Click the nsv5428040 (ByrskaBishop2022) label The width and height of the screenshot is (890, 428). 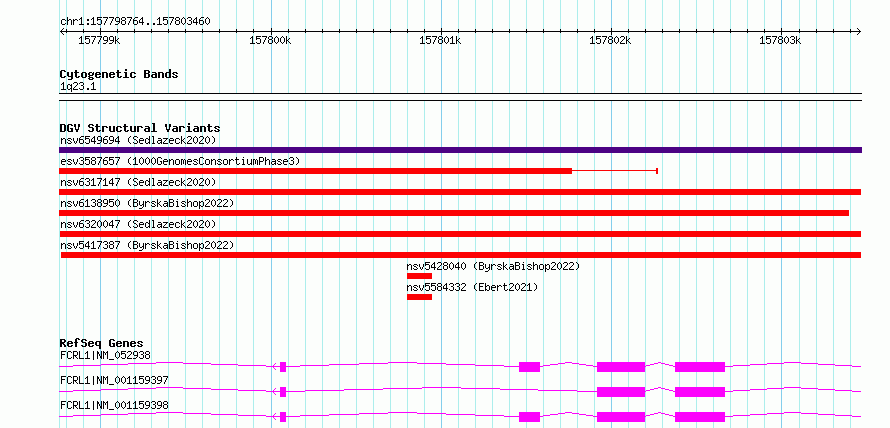(493, 266)
